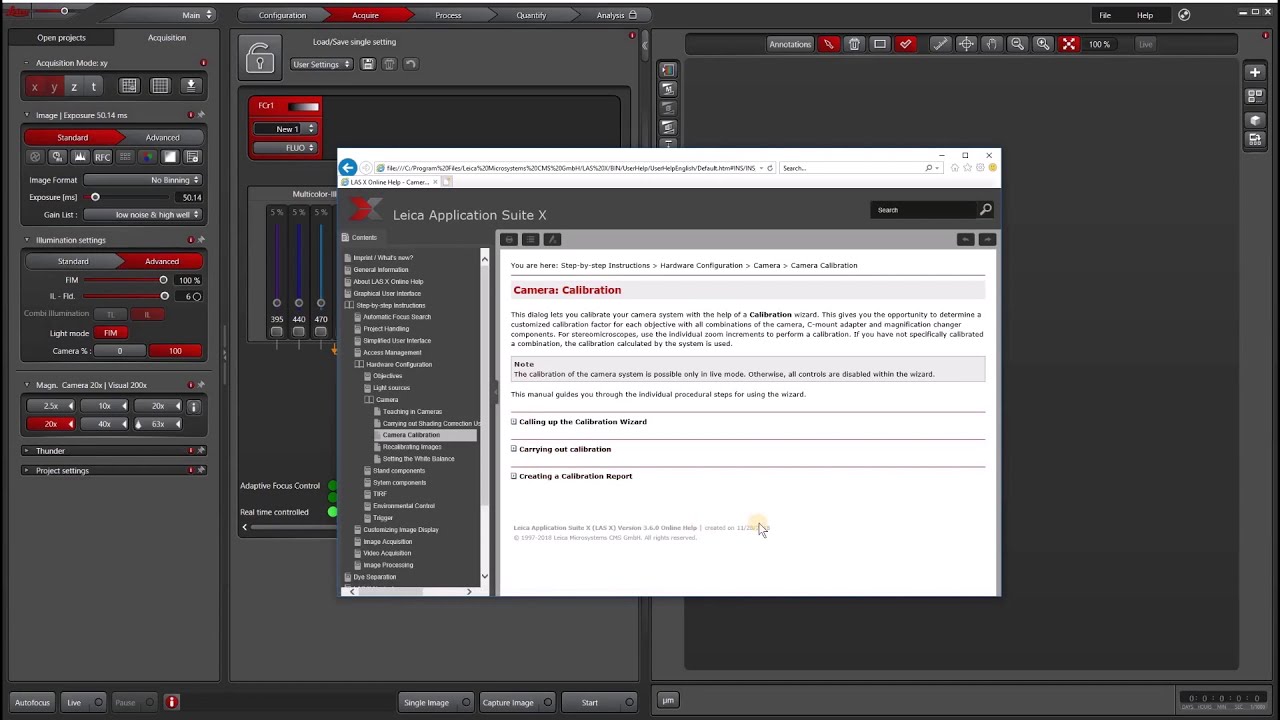Screen dimensions: 1280x720
Task: Click the magnification info icon
Action: tap(194, 406)
